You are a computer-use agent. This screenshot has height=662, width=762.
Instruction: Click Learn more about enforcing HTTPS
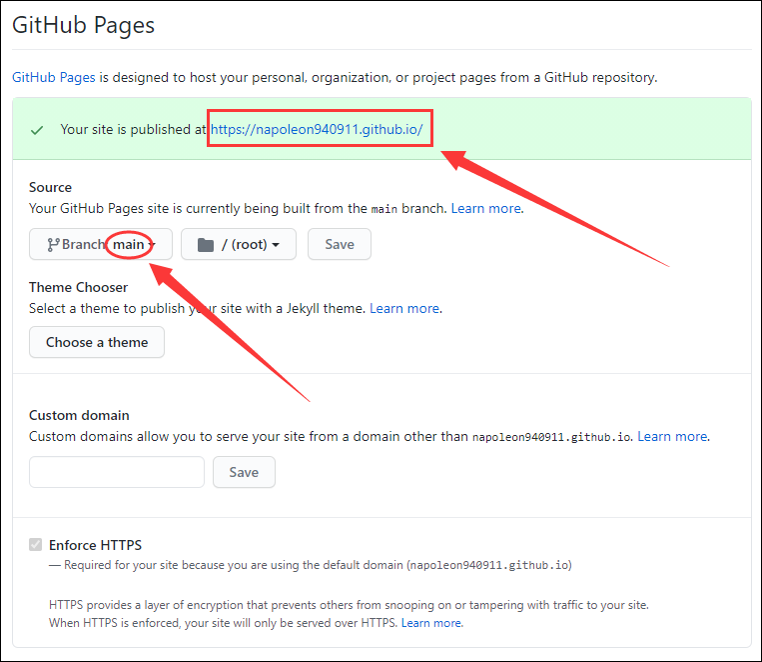432,622
